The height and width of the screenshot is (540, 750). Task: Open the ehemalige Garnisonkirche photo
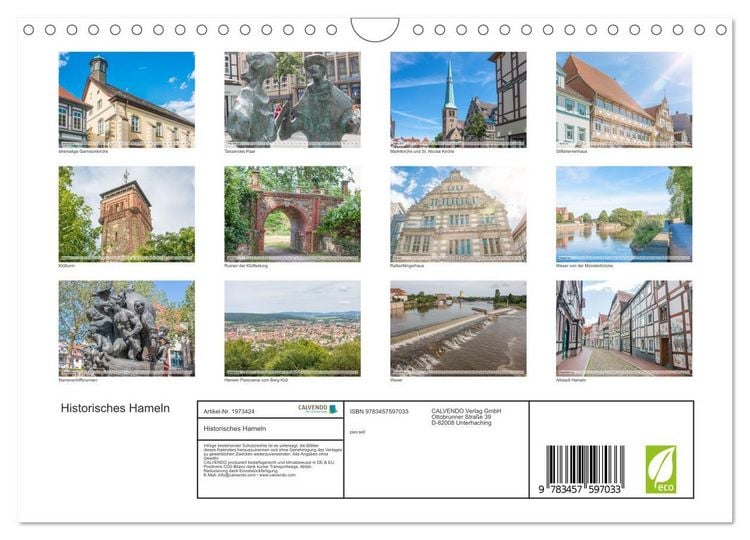pos(127,99)
